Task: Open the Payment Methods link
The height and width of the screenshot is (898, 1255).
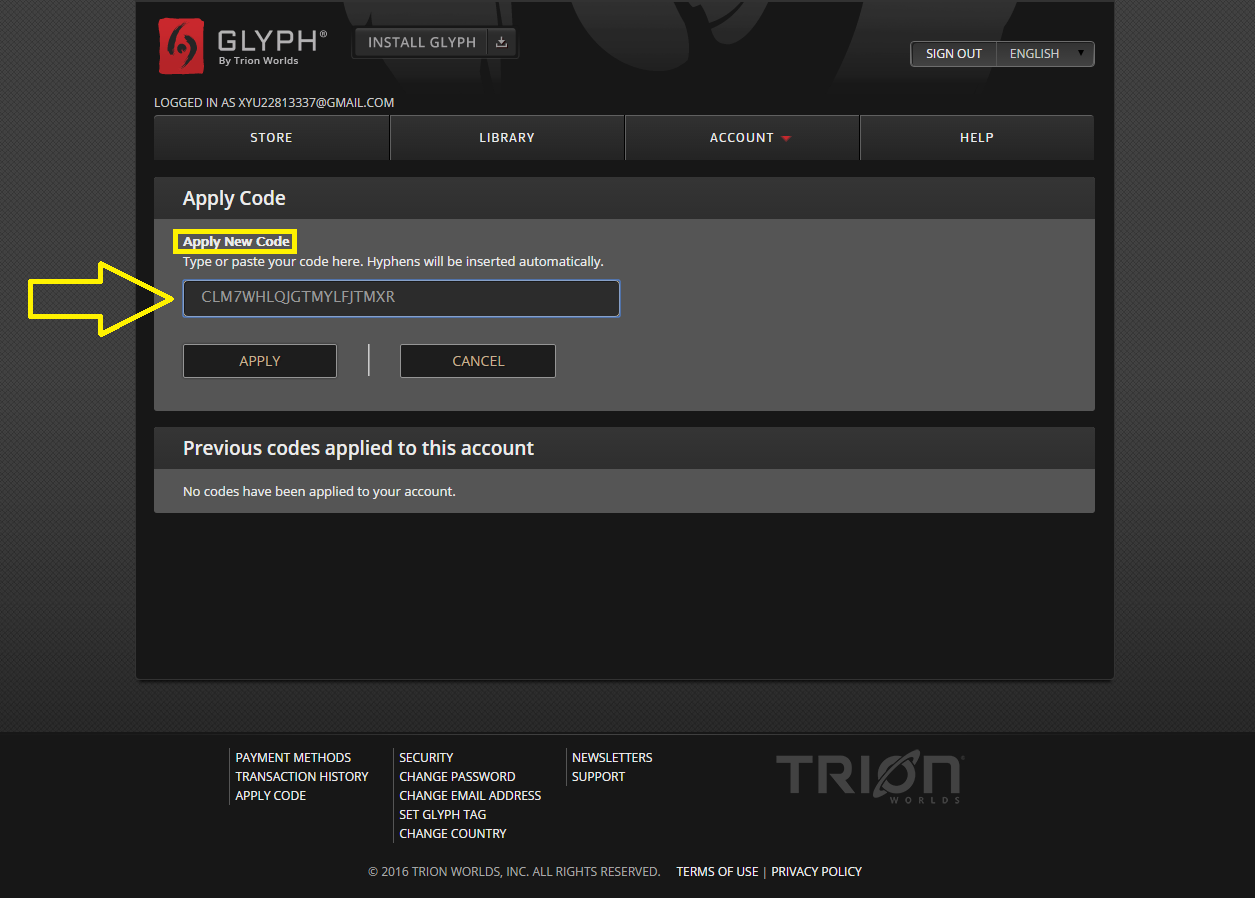Action: [293, 758]
